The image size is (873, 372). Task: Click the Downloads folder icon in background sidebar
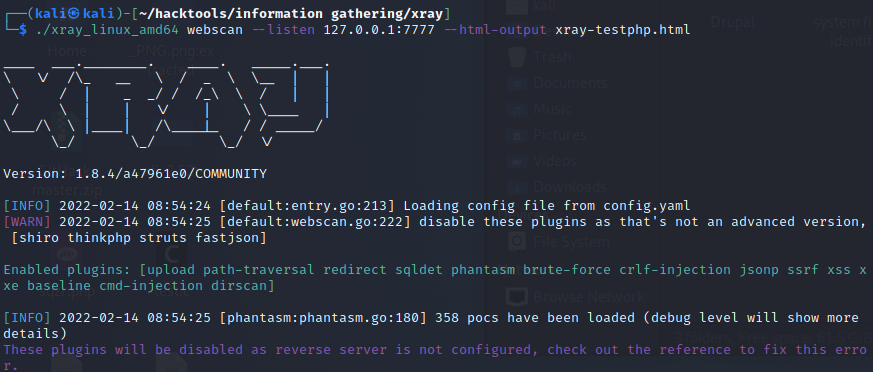(x=517, y=187)
